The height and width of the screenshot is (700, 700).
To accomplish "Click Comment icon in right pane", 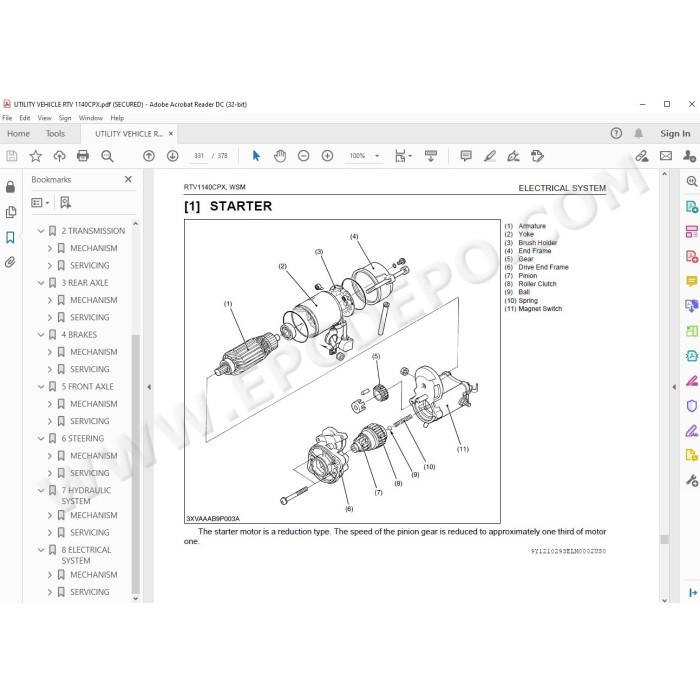I will tap(692, 281).
